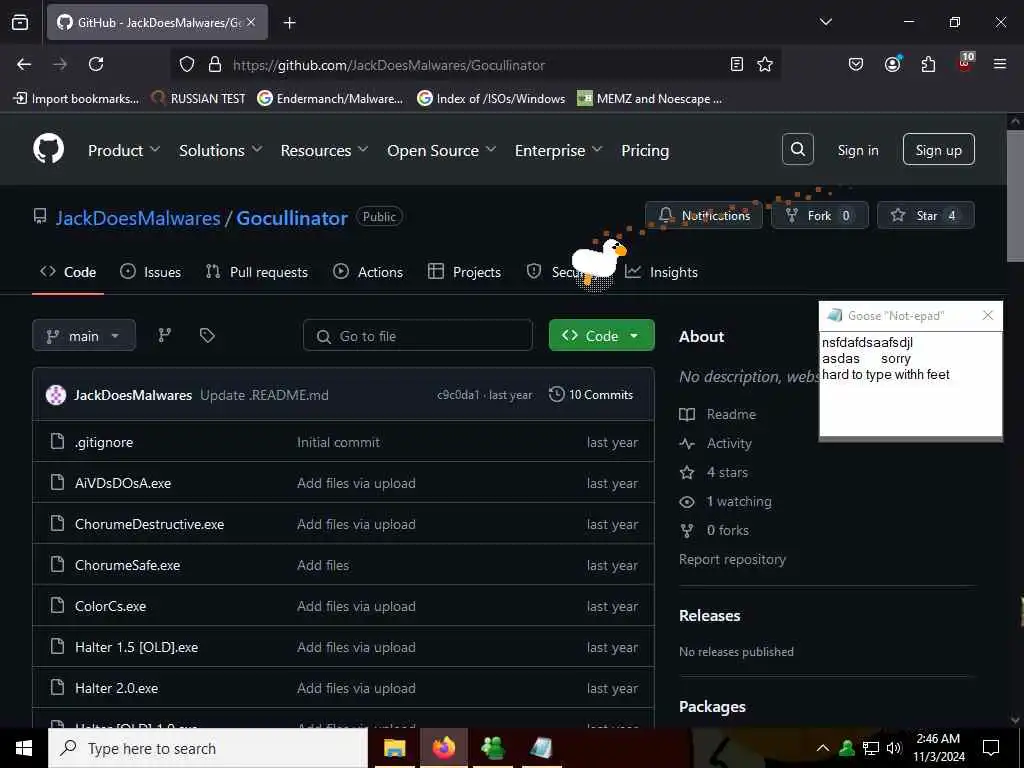
Task: Click the JackDoesMalwares avatar in commit row
Action: click(x=56, y=394)
